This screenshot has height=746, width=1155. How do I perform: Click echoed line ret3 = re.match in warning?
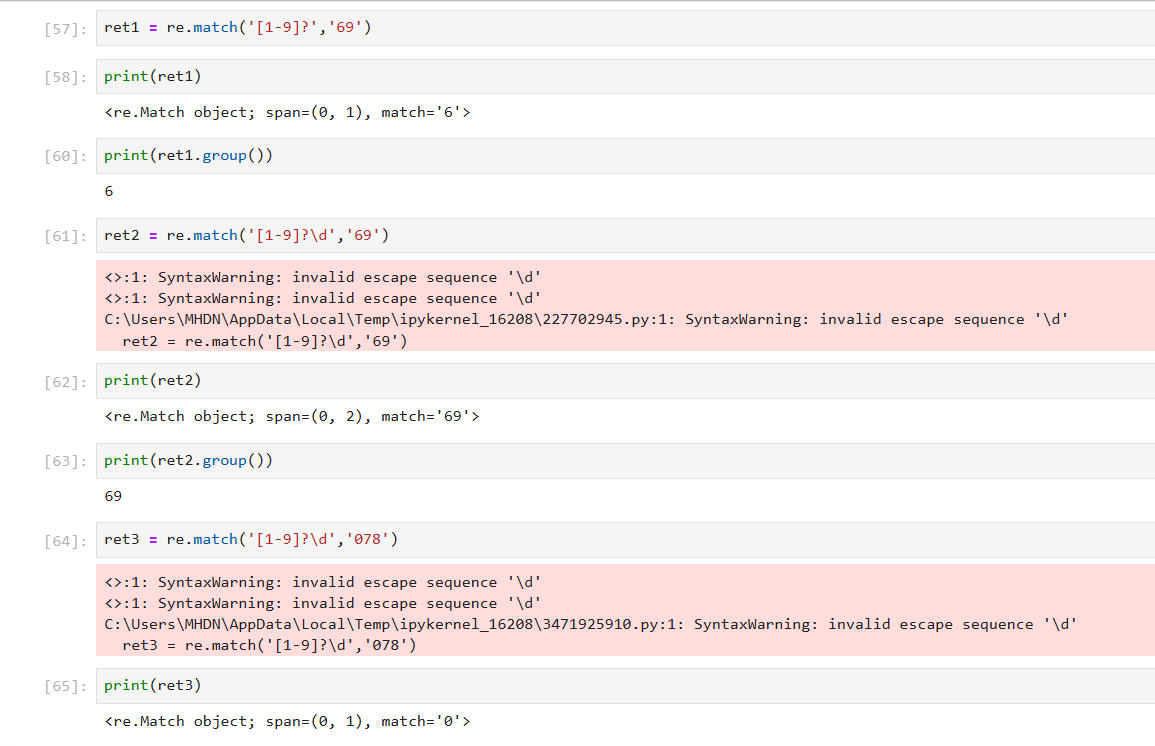(x=269, y=645)
